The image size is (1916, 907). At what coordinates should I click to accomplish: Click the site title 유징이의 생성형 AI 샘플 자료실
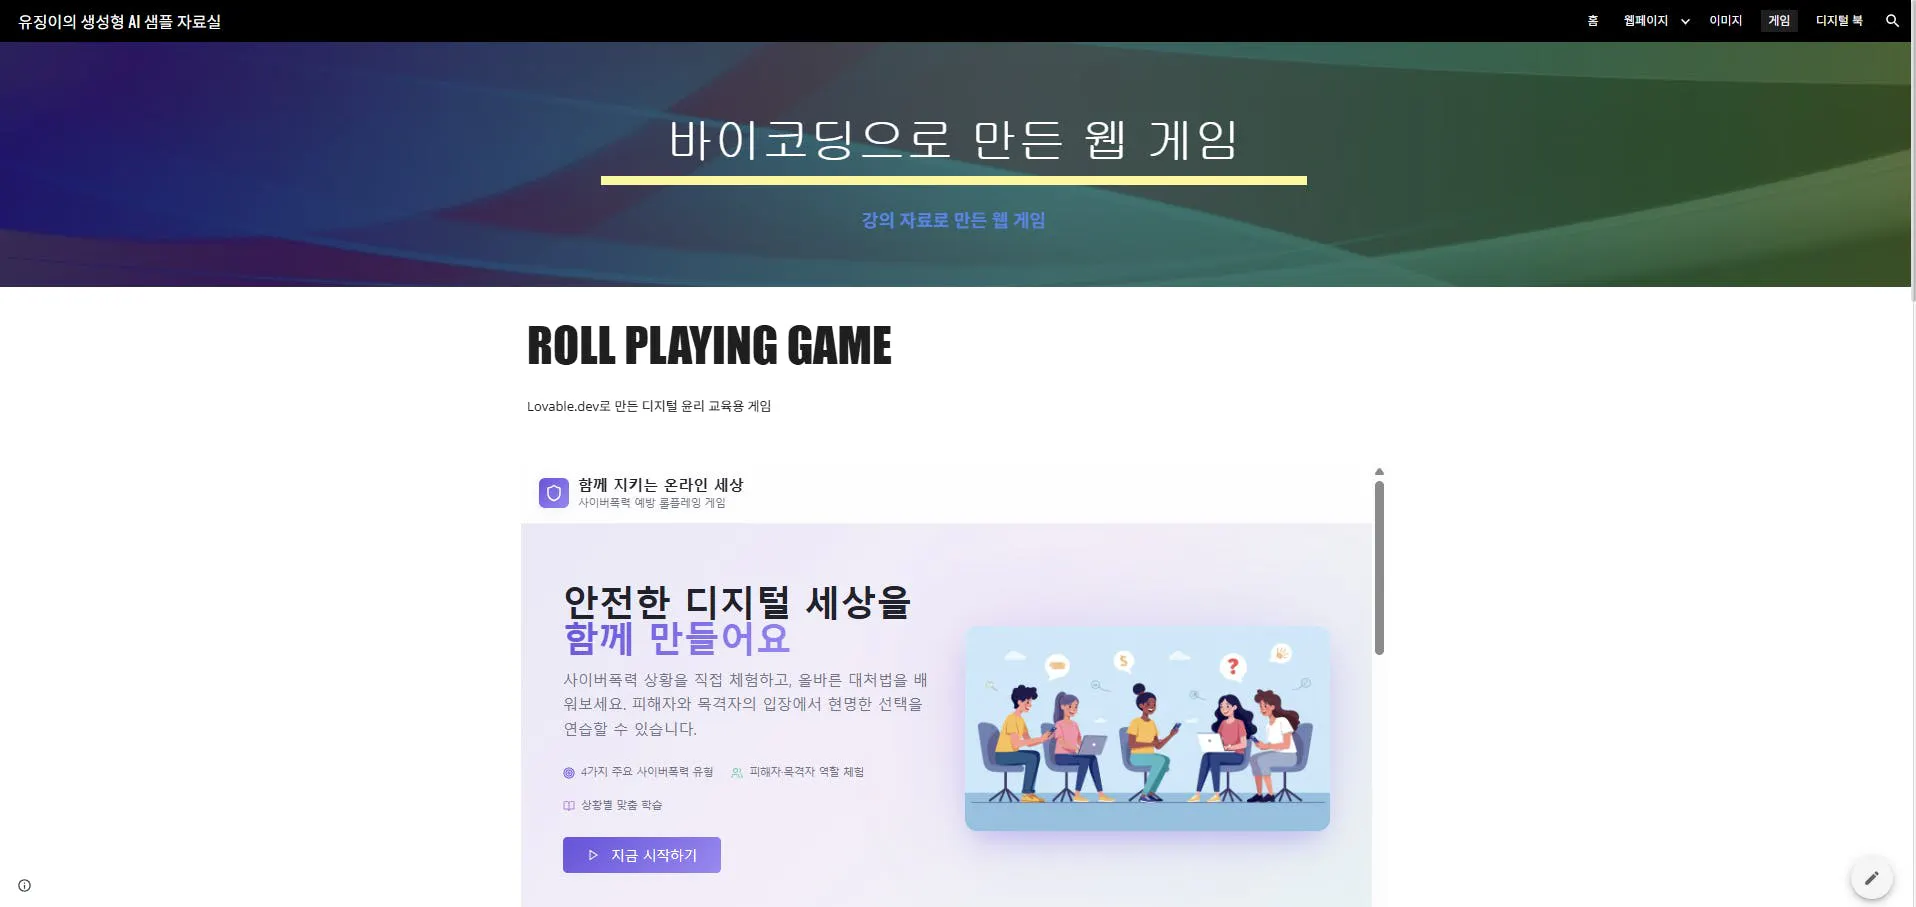tap(119, 21)
